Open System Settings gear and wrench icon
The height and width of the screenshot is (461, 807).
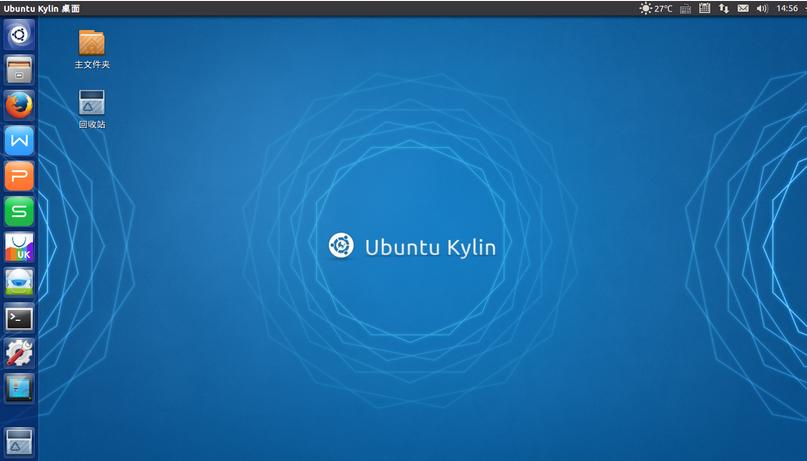[19, 353]
